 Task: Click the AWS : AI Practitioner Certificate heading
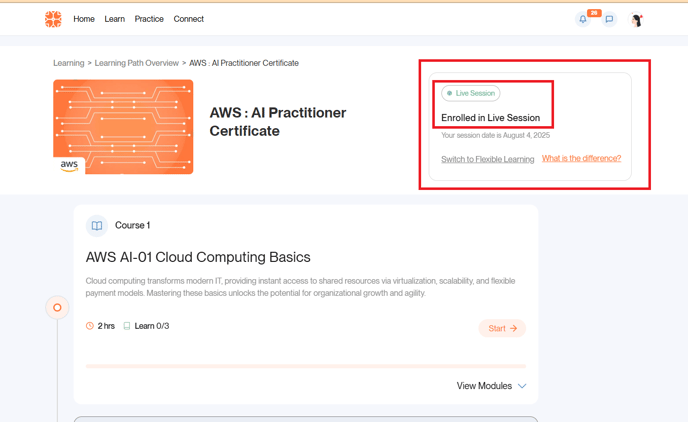pos(278,122)
